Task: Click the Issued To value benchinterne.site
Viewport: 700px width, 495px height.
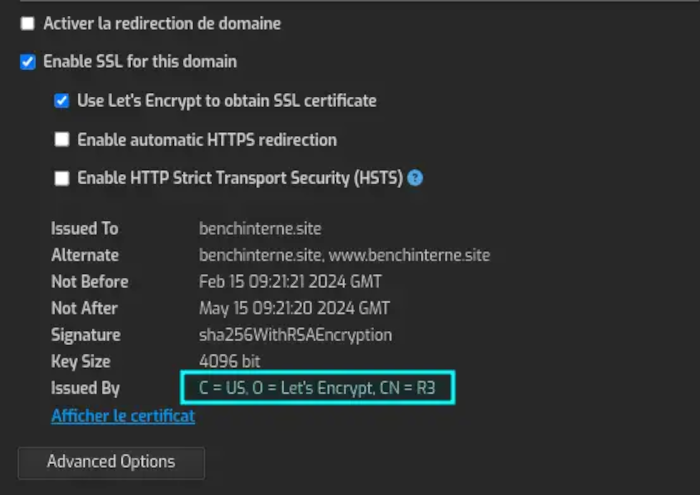Action: [x=260, y=228]
